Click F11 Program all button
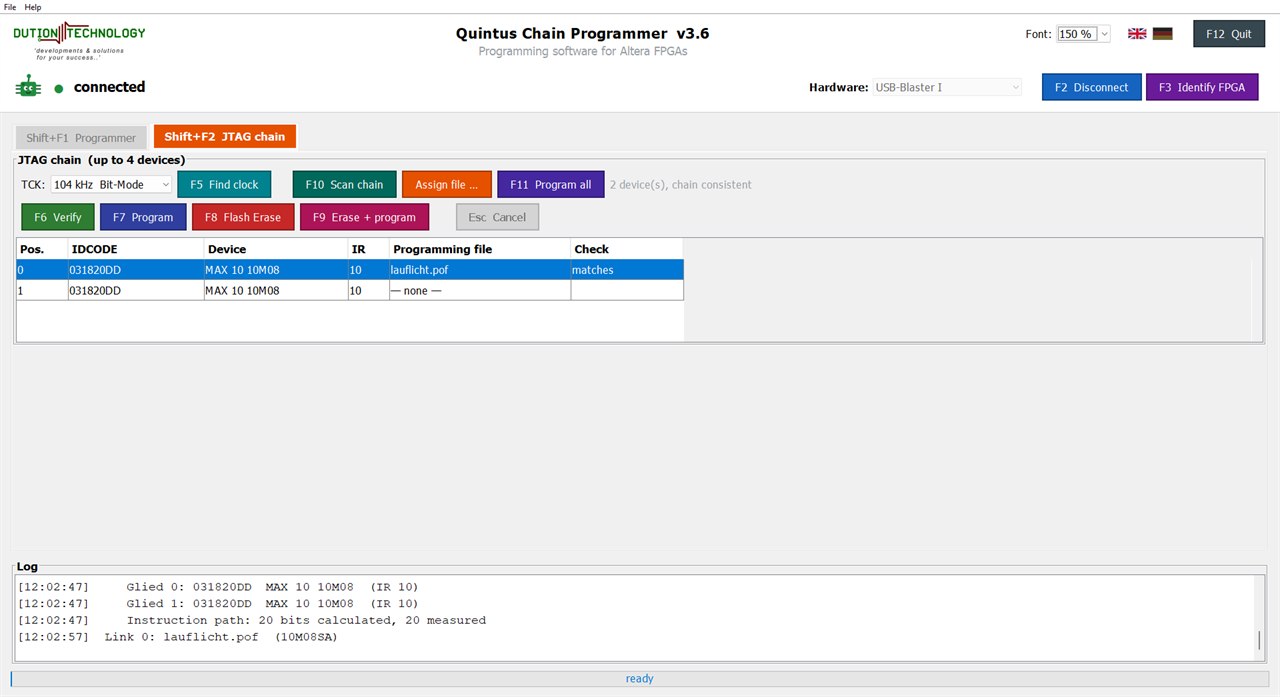Image resolution: width=1280 pixels, height=697 pixels. [x=551, y=185]
